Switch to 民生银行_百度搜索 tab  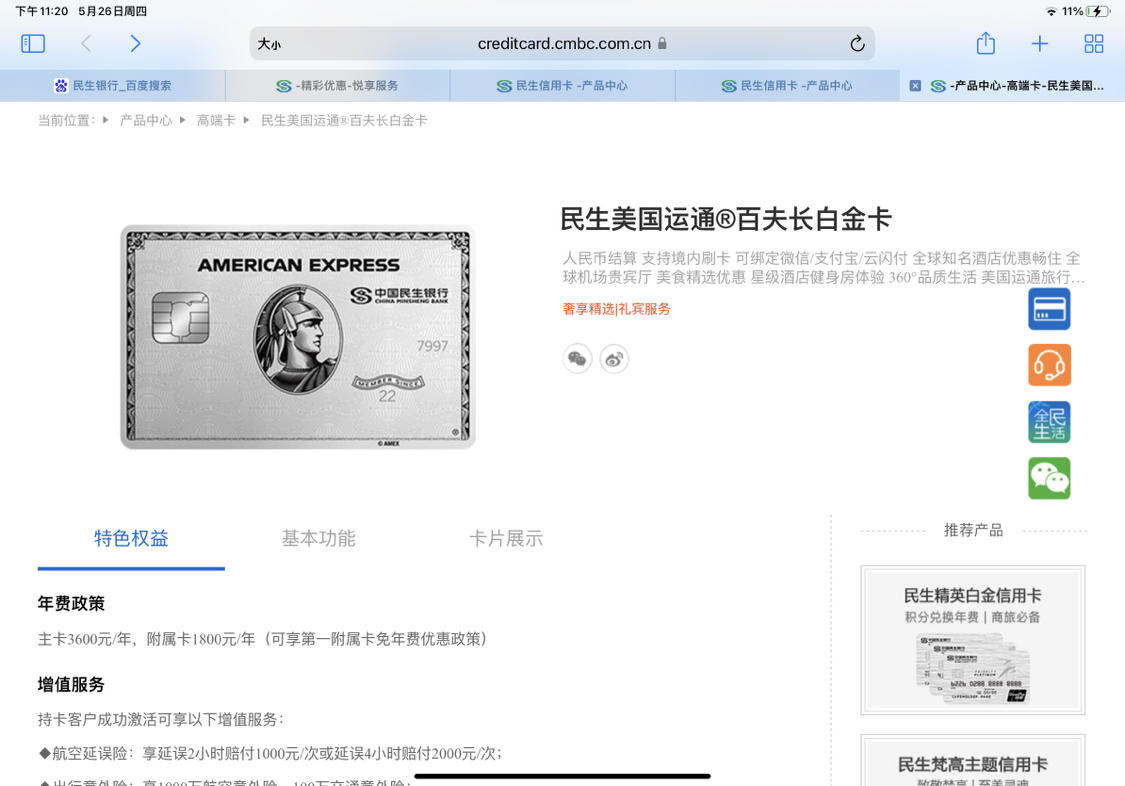pos(113,85)
